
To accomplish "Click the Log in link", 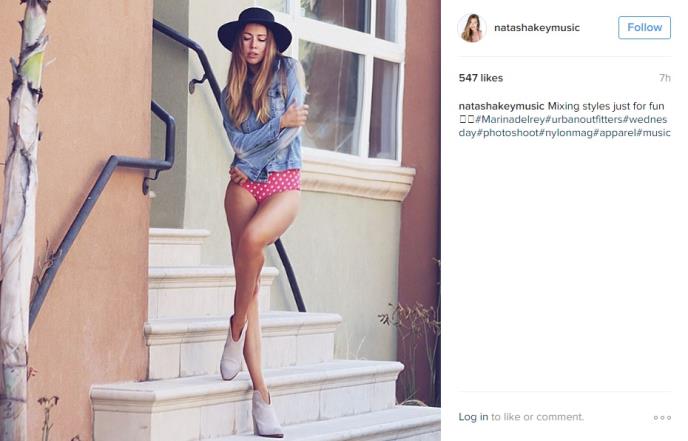I will [x=473, y=417].
